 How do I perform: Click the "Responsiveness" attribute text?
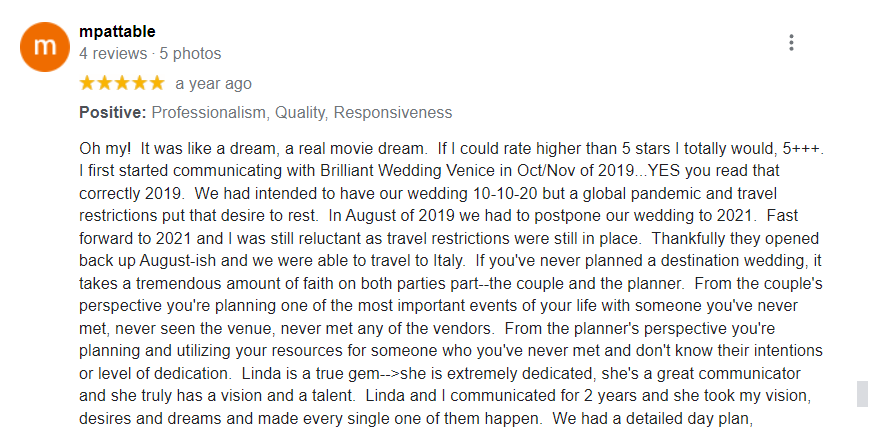[392, 113]
